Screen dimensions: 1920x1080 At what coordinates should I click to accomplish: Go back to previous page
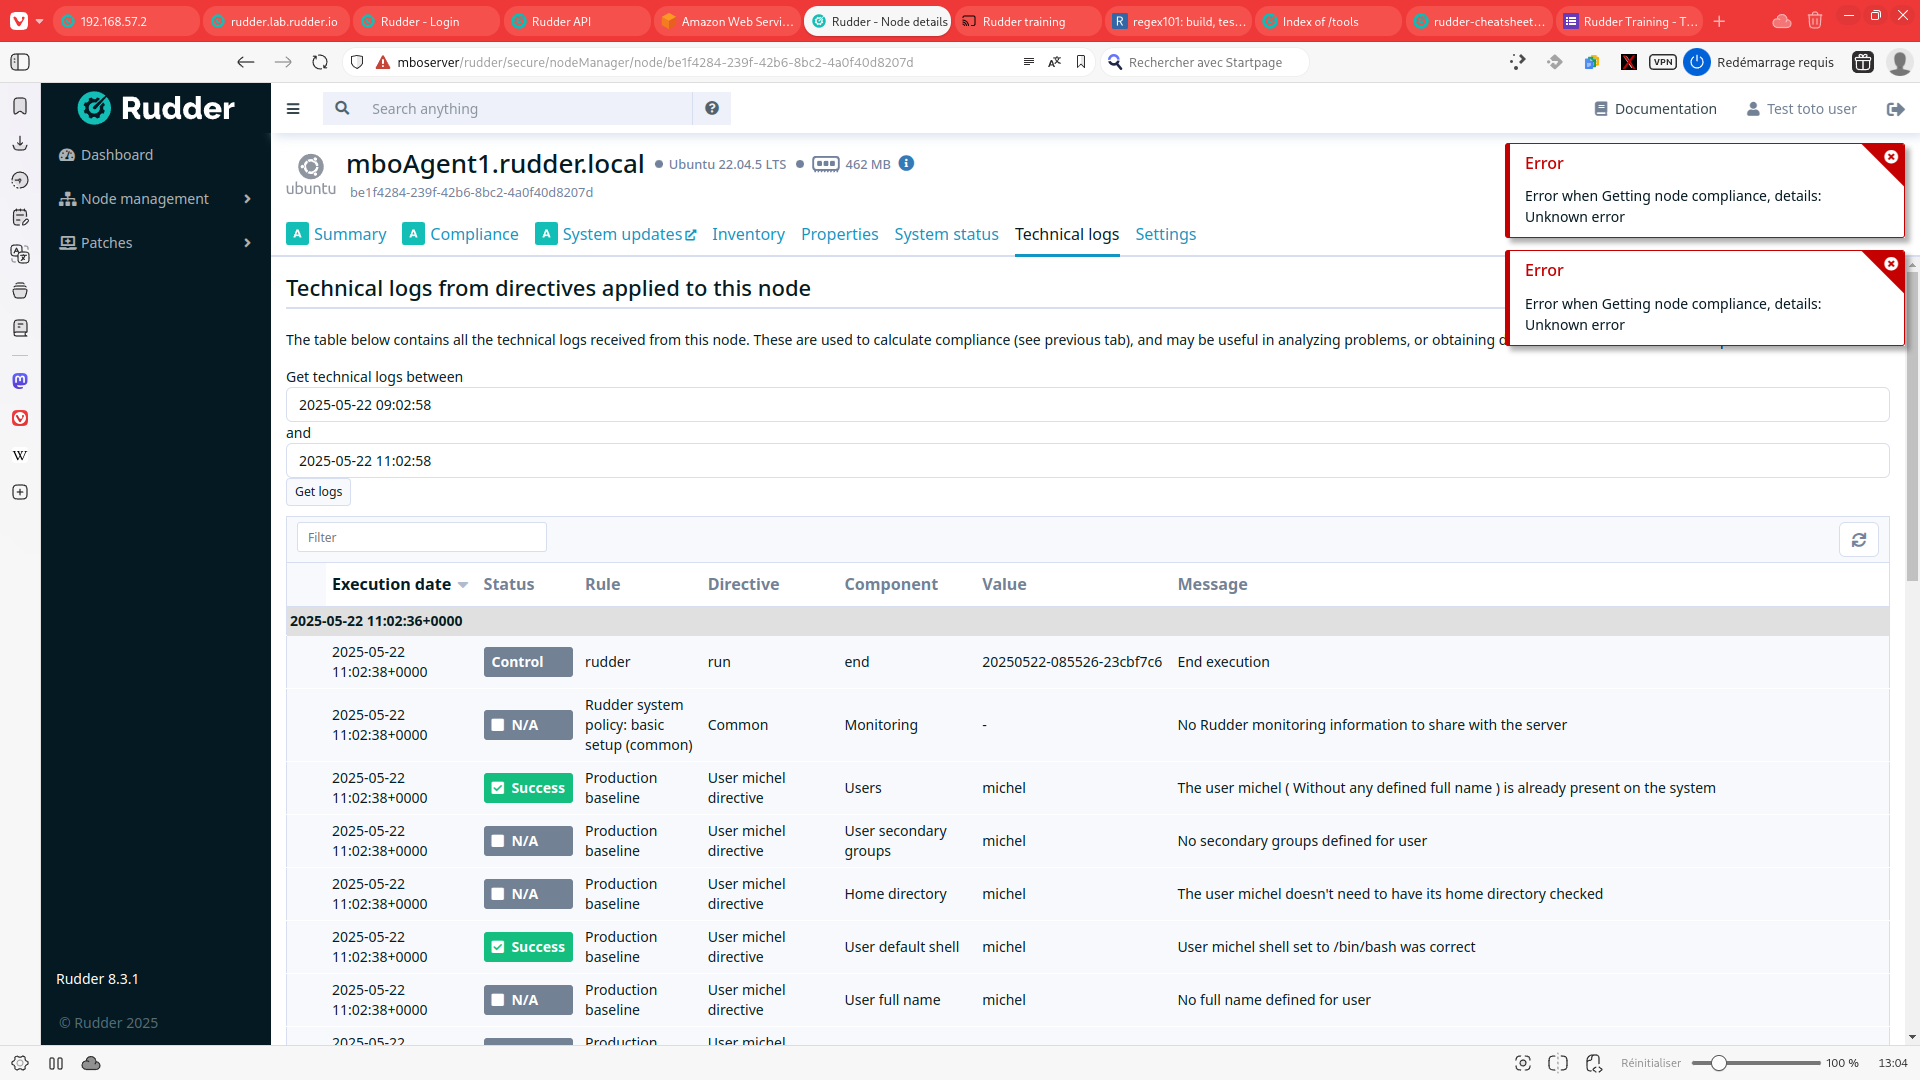[x=245, y=62]
